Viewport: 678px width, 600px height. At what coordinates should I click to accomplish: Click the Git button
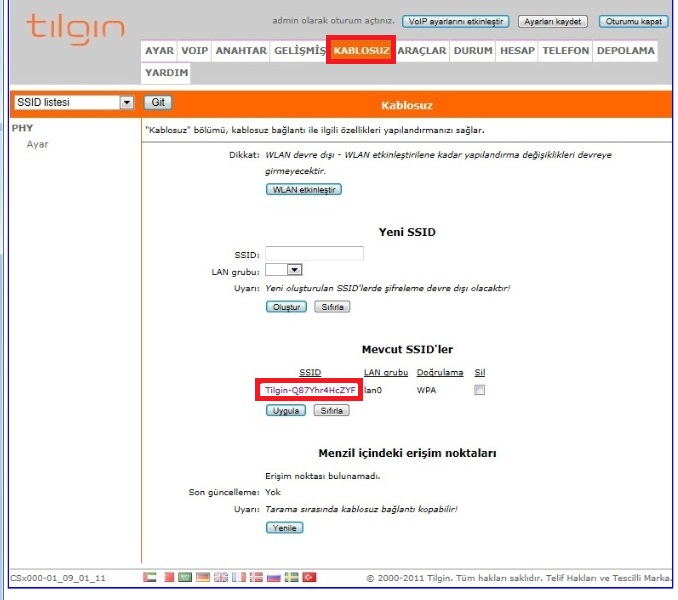point(158,102)
